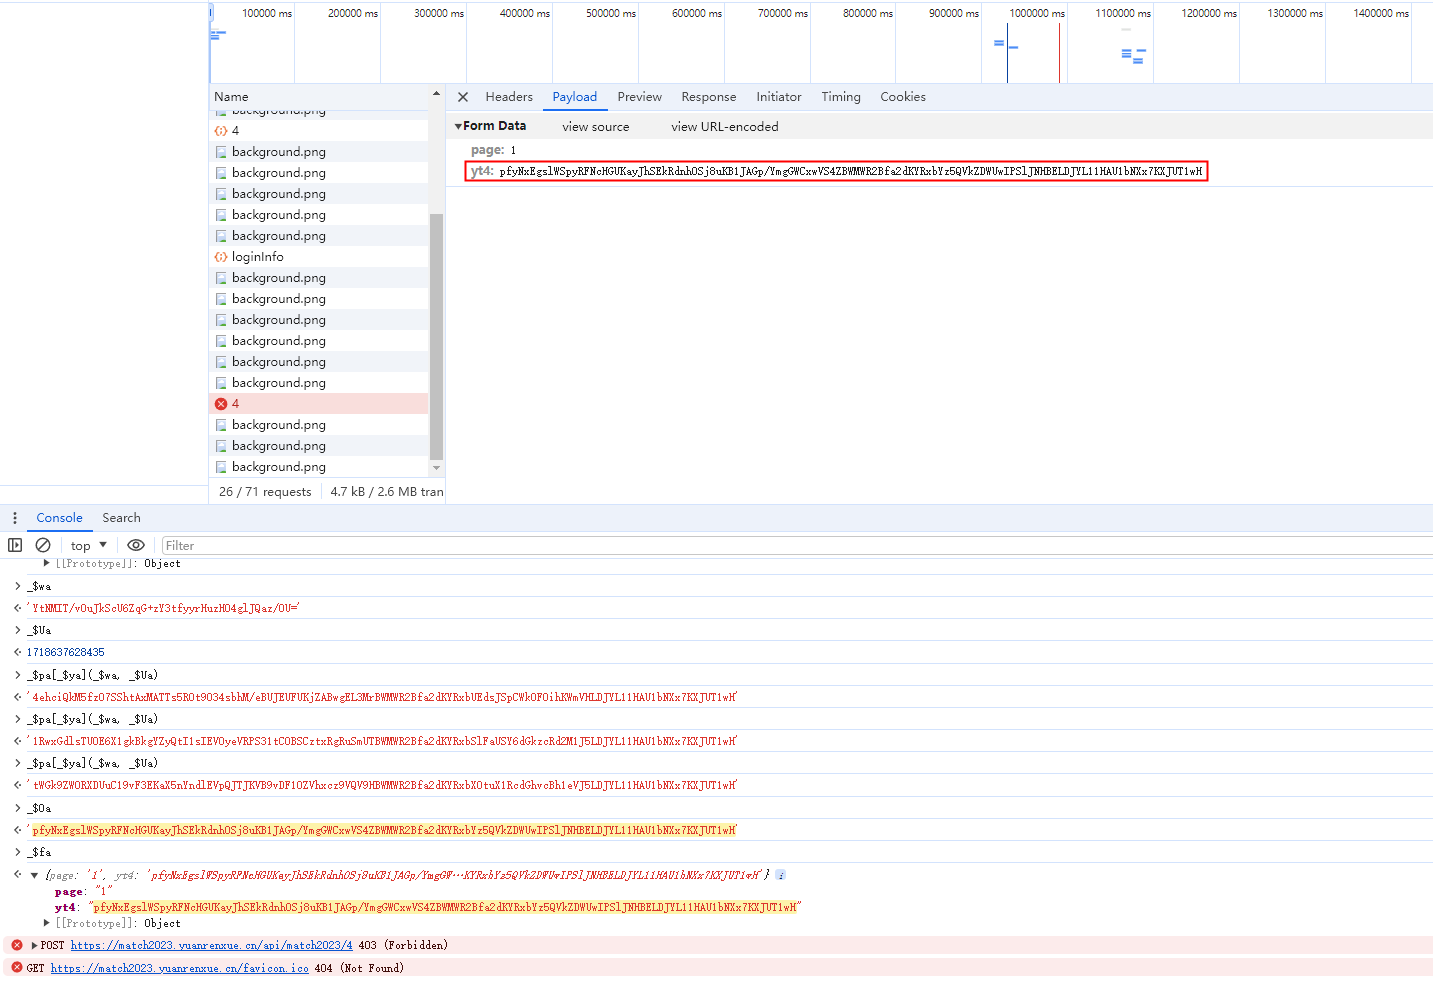Image resolution: width=1433 pixels, height=982 pixels.
Task: Collapse the logged {page, yt4} object
Action: tap(35, 875)
